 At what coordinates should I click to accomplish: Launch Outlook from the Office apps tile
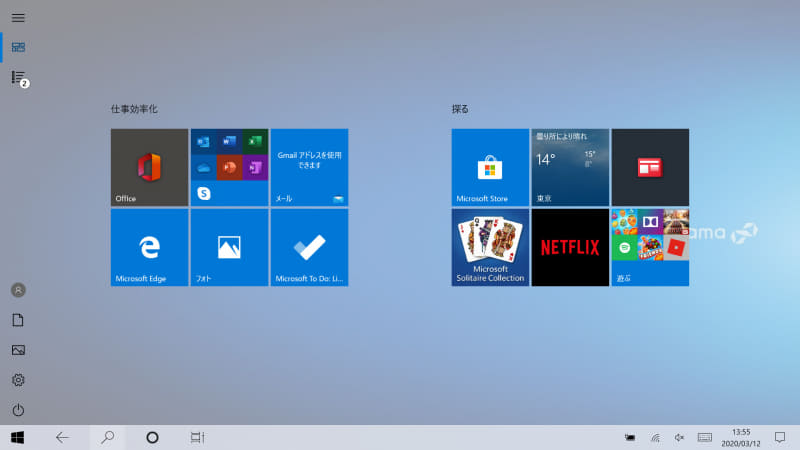204,141
